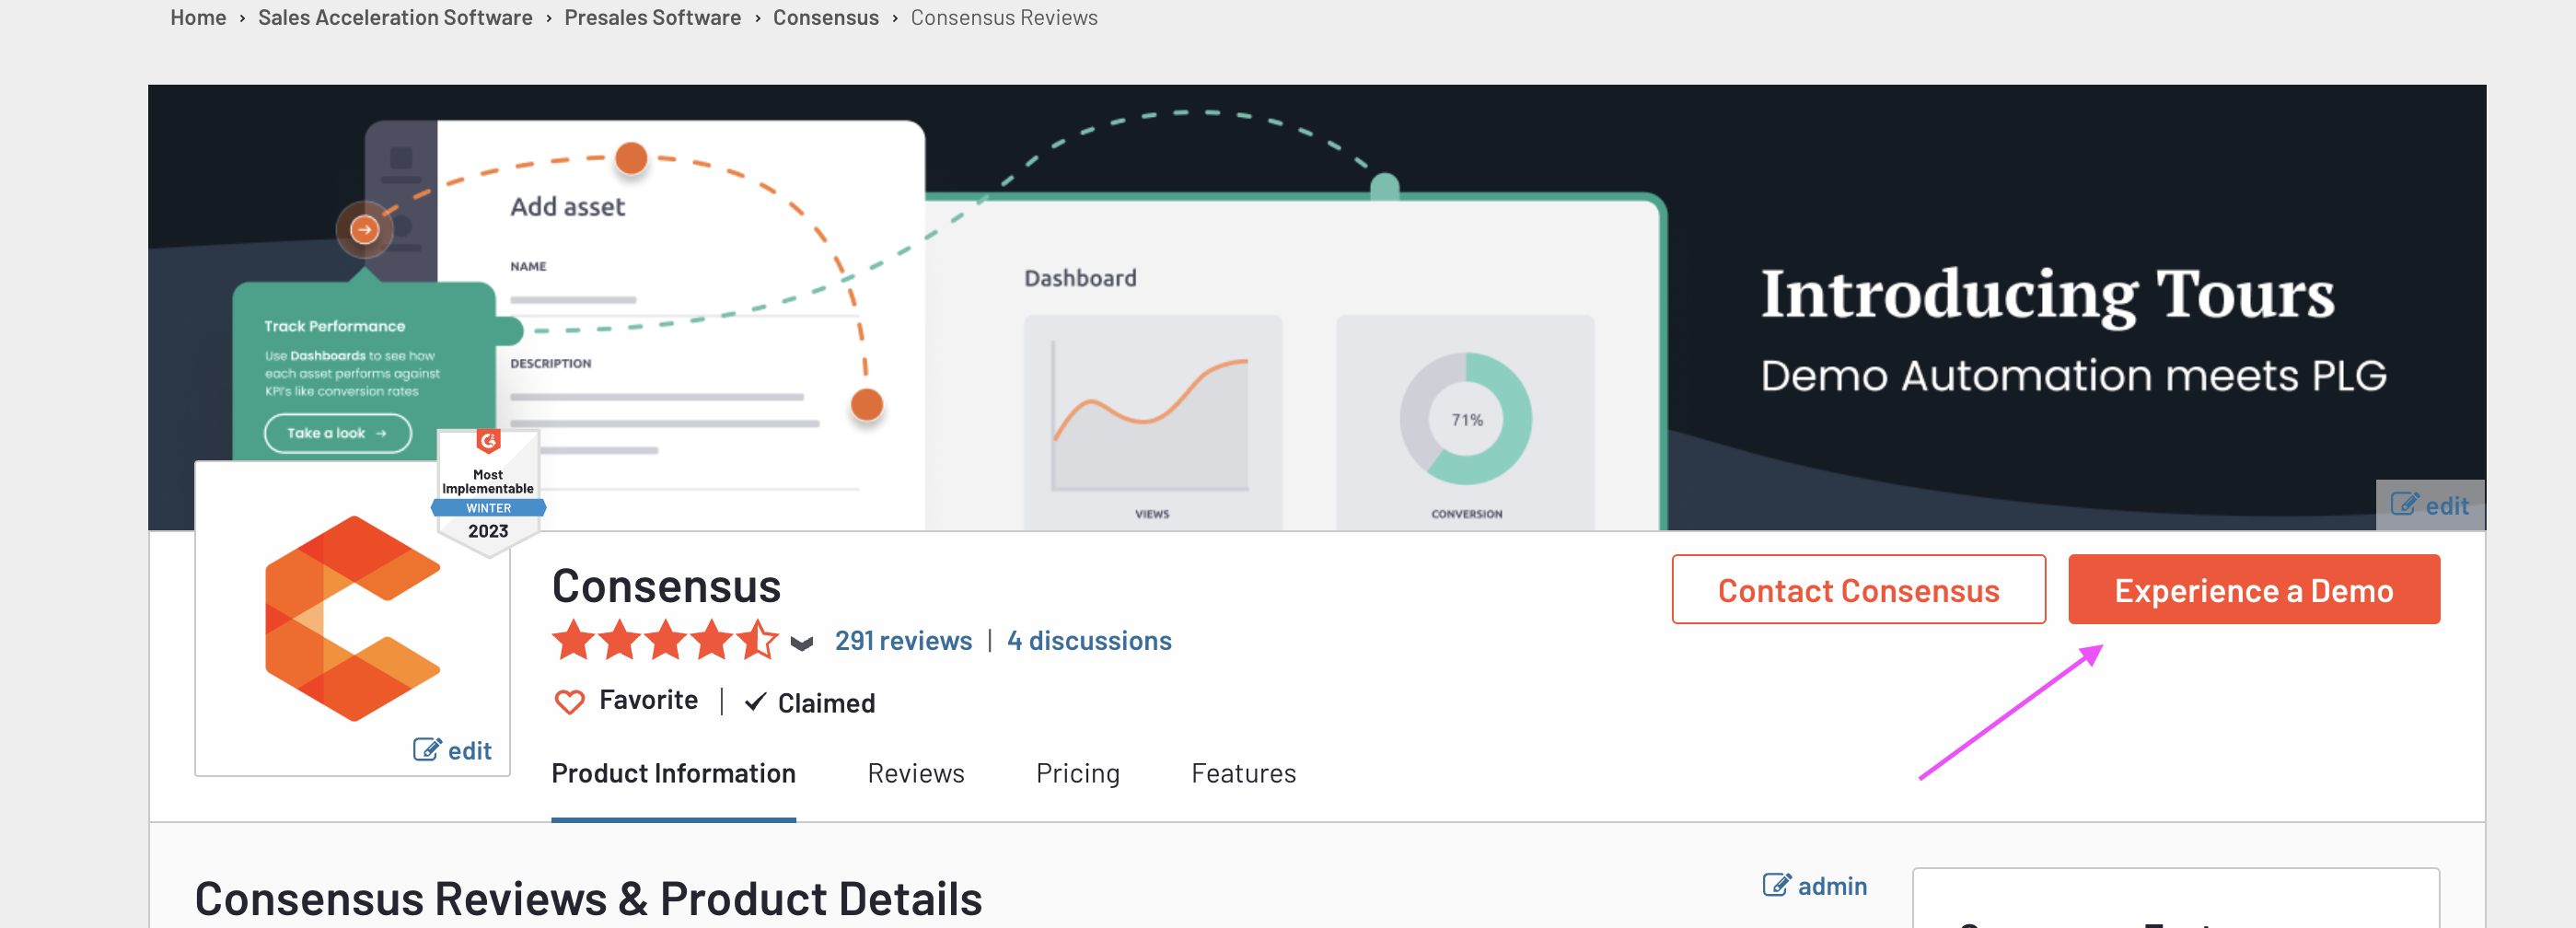2576x928 pixels.
Task: Click the edit icon under Consensus logo
Action: coord(427,750)
